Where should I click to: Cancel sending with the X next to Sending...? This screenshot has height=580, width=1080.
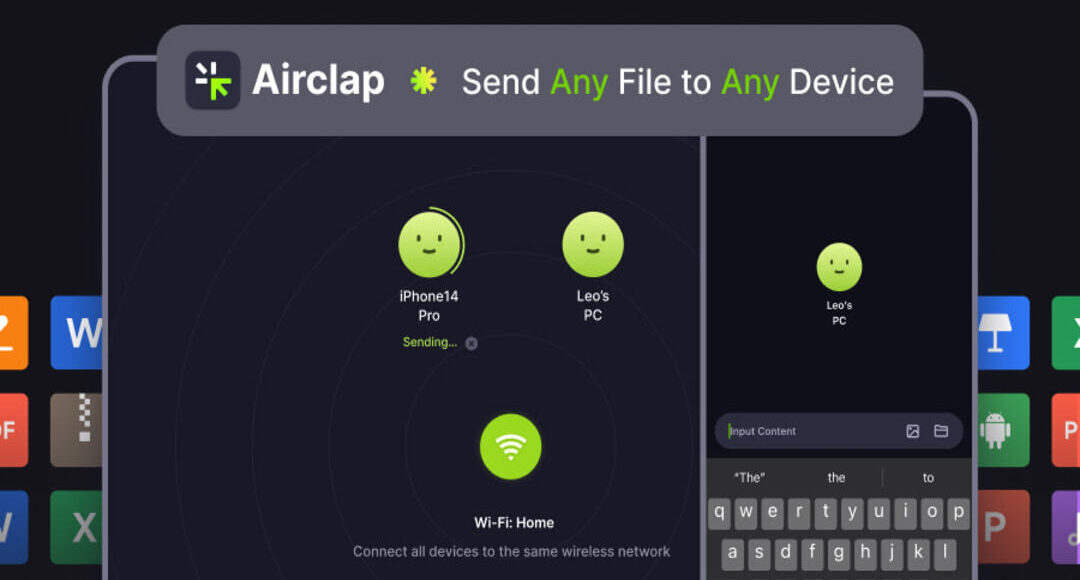pyautogui.click(x=471, y=343)
